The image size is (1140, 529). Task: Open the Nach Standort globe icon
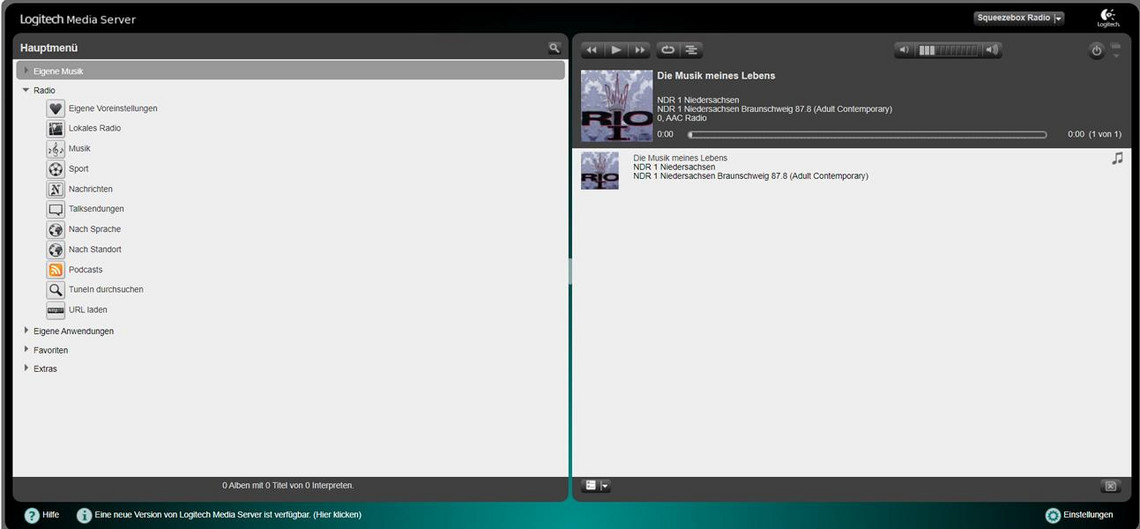(x=55, y=249)
